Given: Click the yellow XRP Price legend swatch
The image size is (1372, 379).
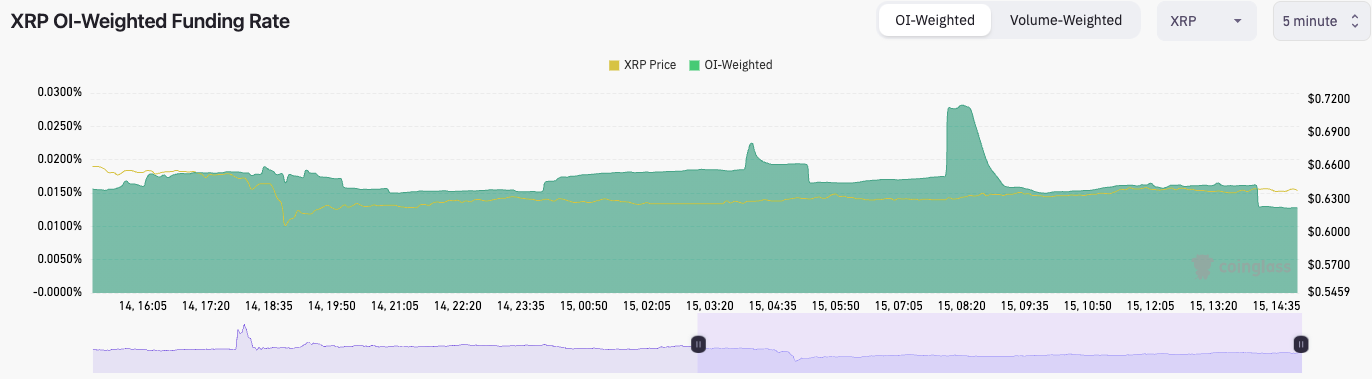Looking at the screenshot, I should (x=614, y=65).
